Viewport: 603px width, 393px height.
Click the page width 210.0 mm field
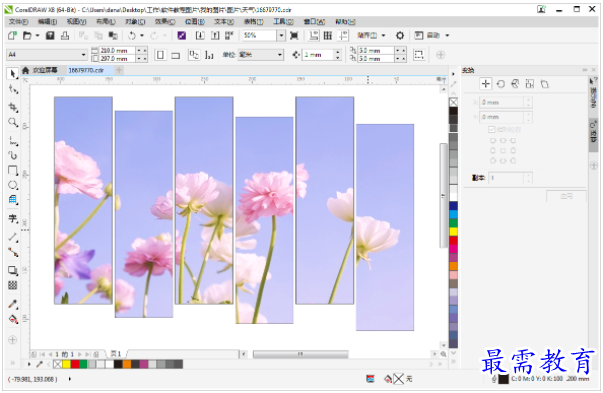click(x=117, y=50)
